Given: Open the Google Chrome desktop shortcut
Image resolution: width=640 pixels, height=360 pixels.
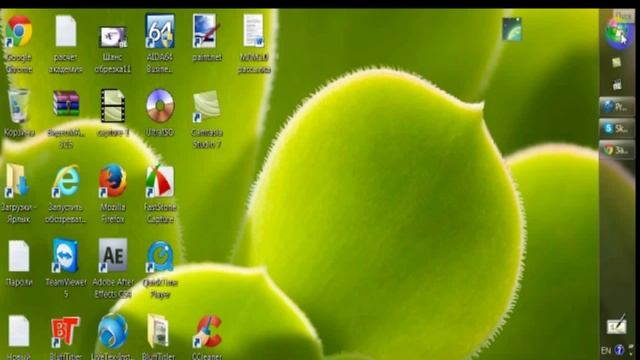Looking at the screenshot, I should pyautogui.click(x=19, y=31).
